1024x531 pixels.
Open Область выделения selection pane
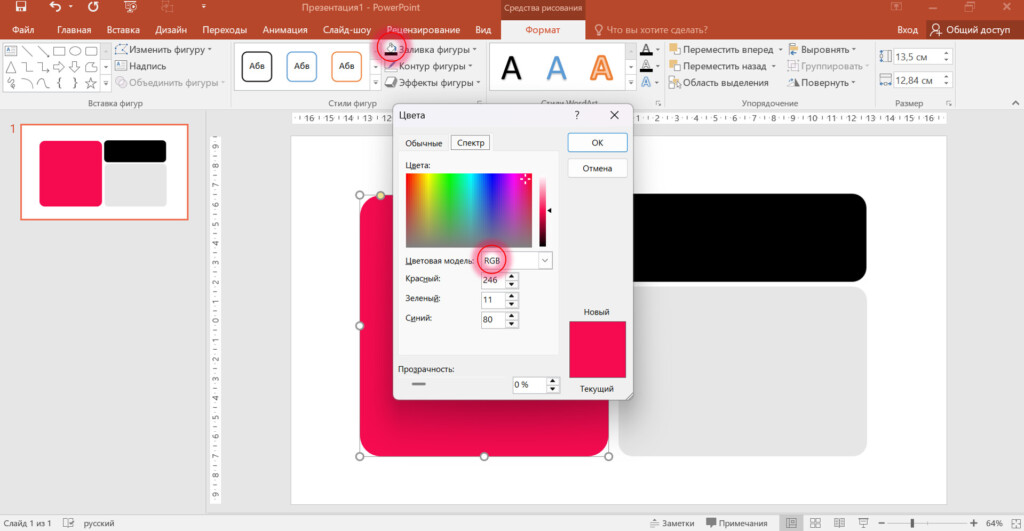click(718, 83)
